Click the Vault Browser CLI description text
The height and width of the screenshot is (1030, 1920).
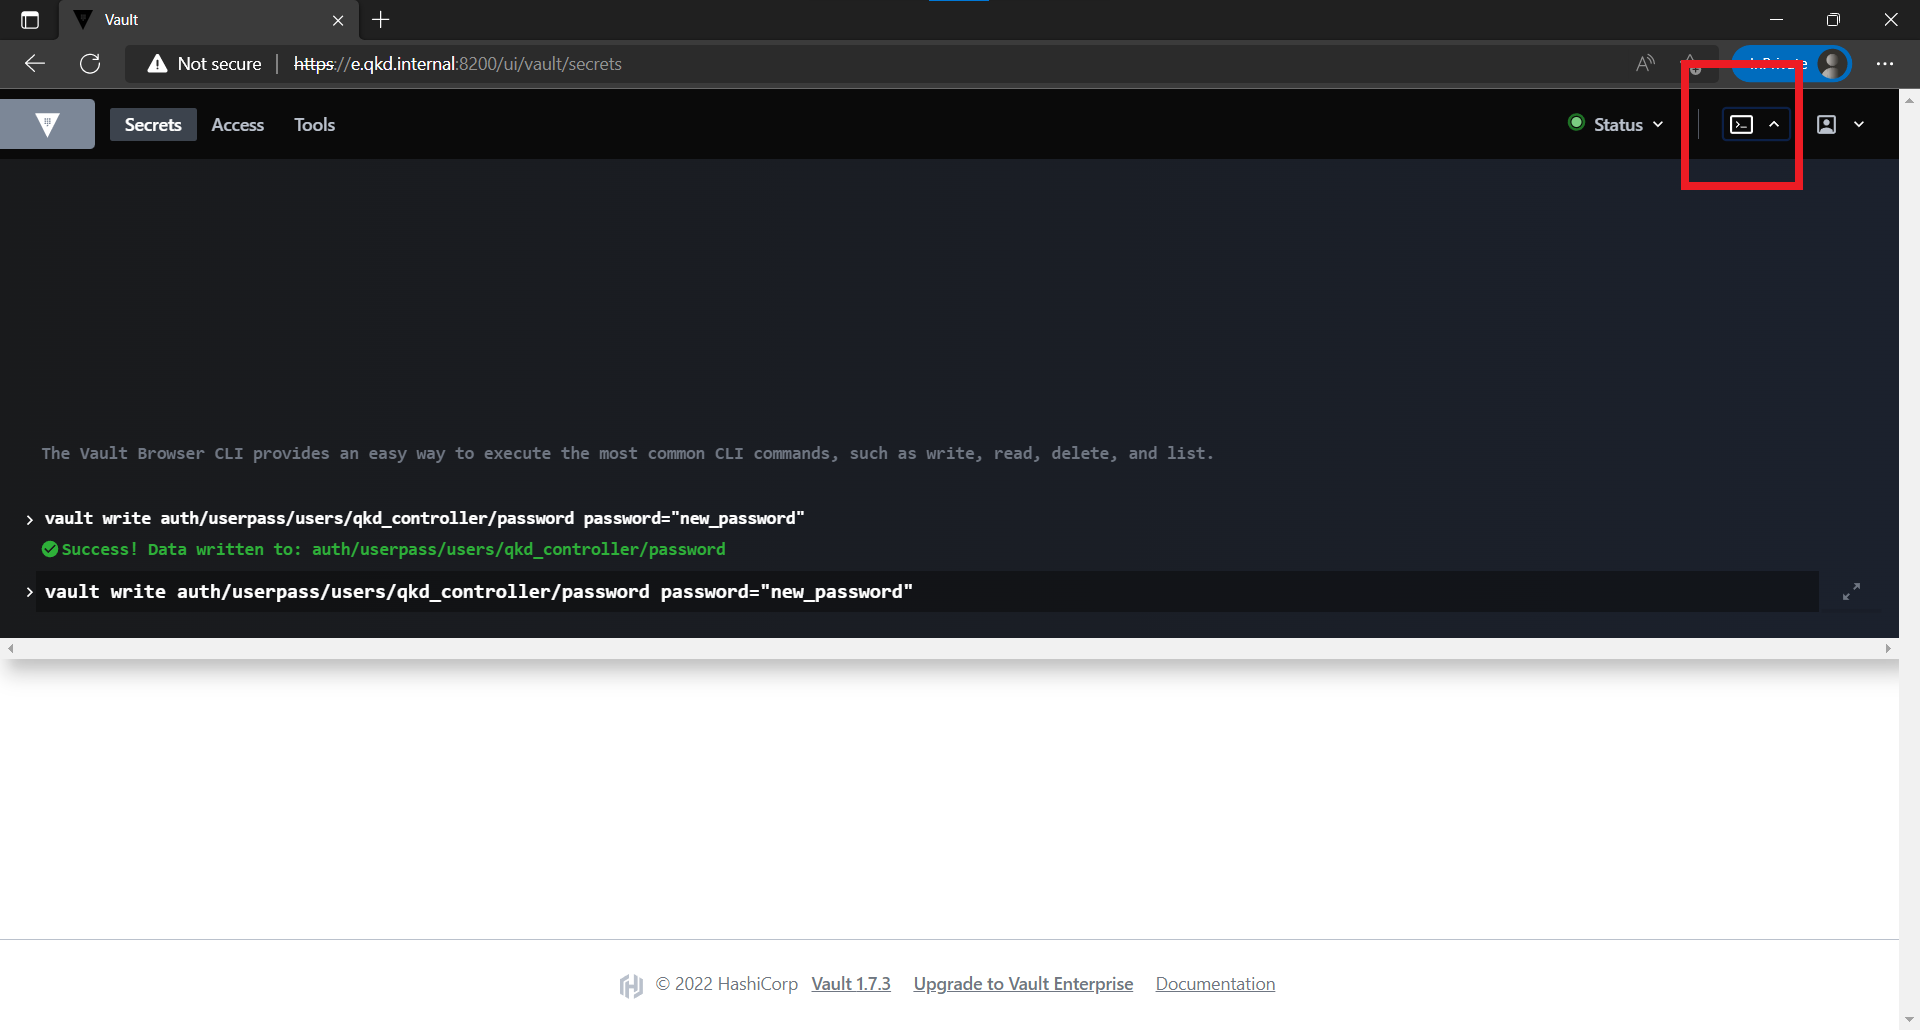(x=627, y=454)
